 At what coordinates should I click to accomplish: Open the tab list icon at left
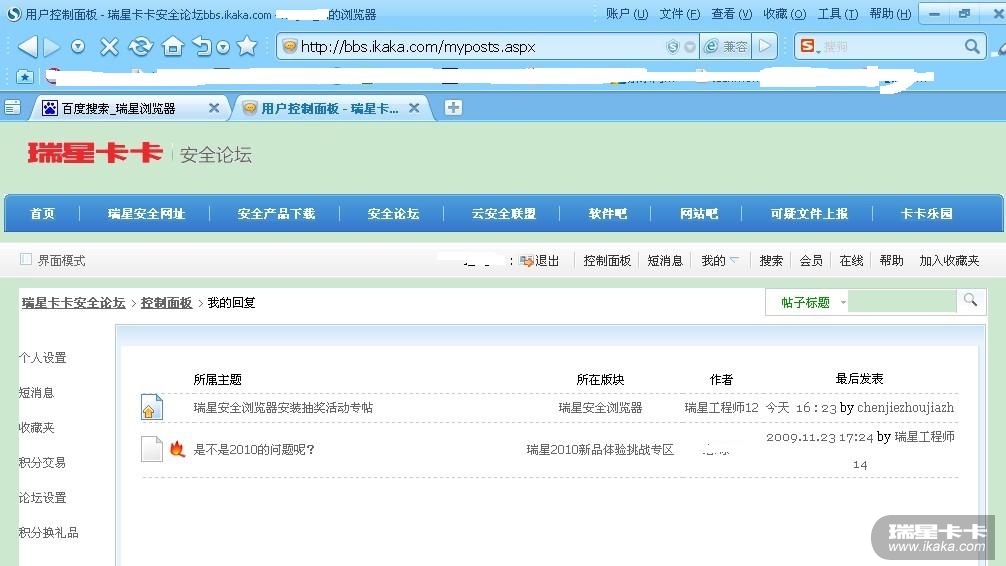pos(13,108)
